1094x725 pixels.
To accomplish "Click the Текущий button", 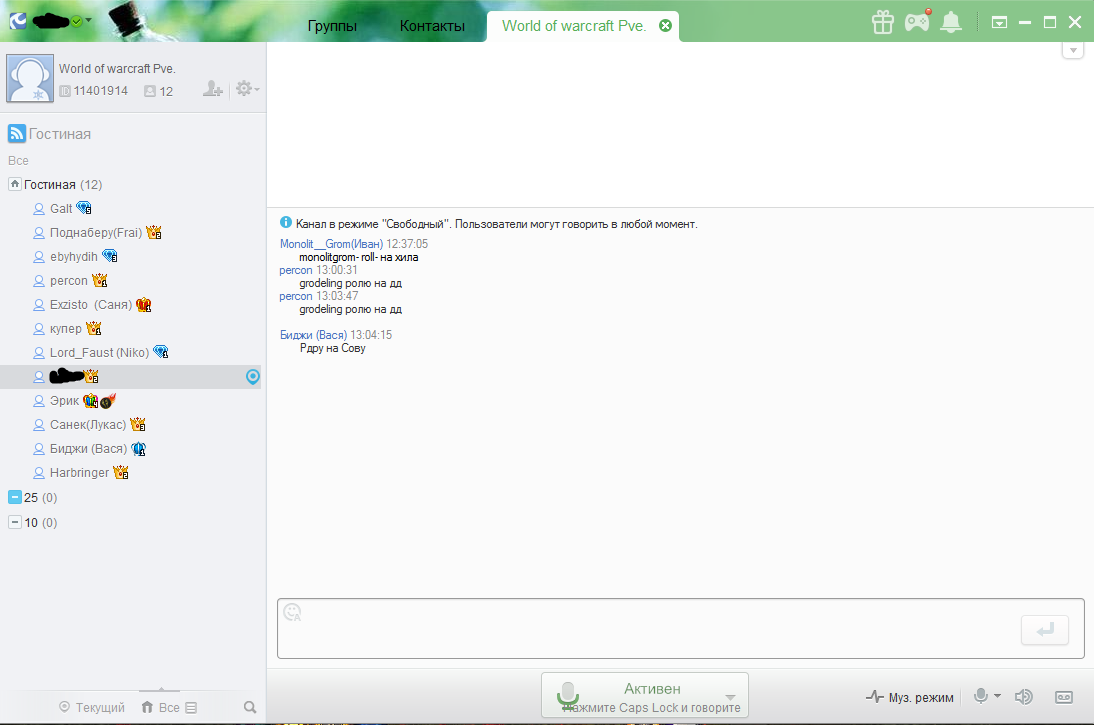I will 92,707.
